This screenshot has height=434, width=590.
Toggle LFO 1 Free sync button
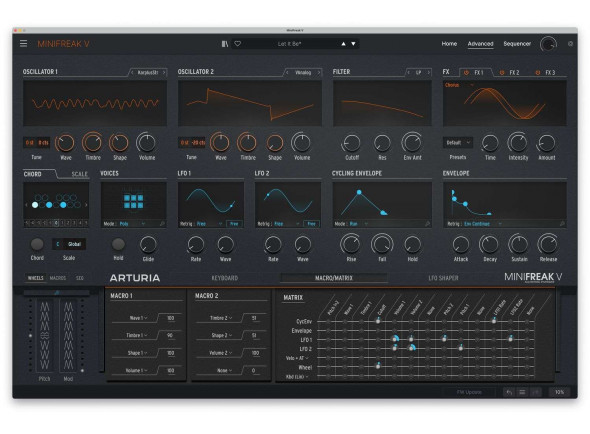[234, 224]
